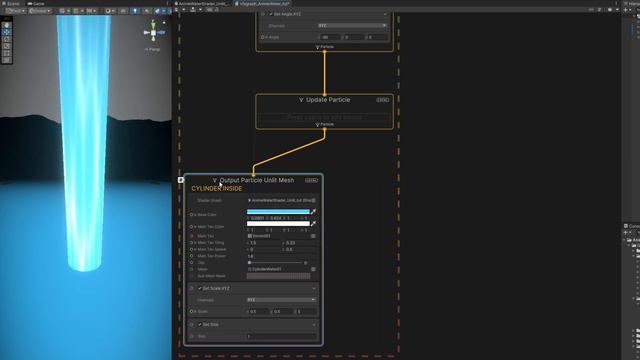Click Persp label under scene gizmo
640x360 pixels.
pos(153,49)
